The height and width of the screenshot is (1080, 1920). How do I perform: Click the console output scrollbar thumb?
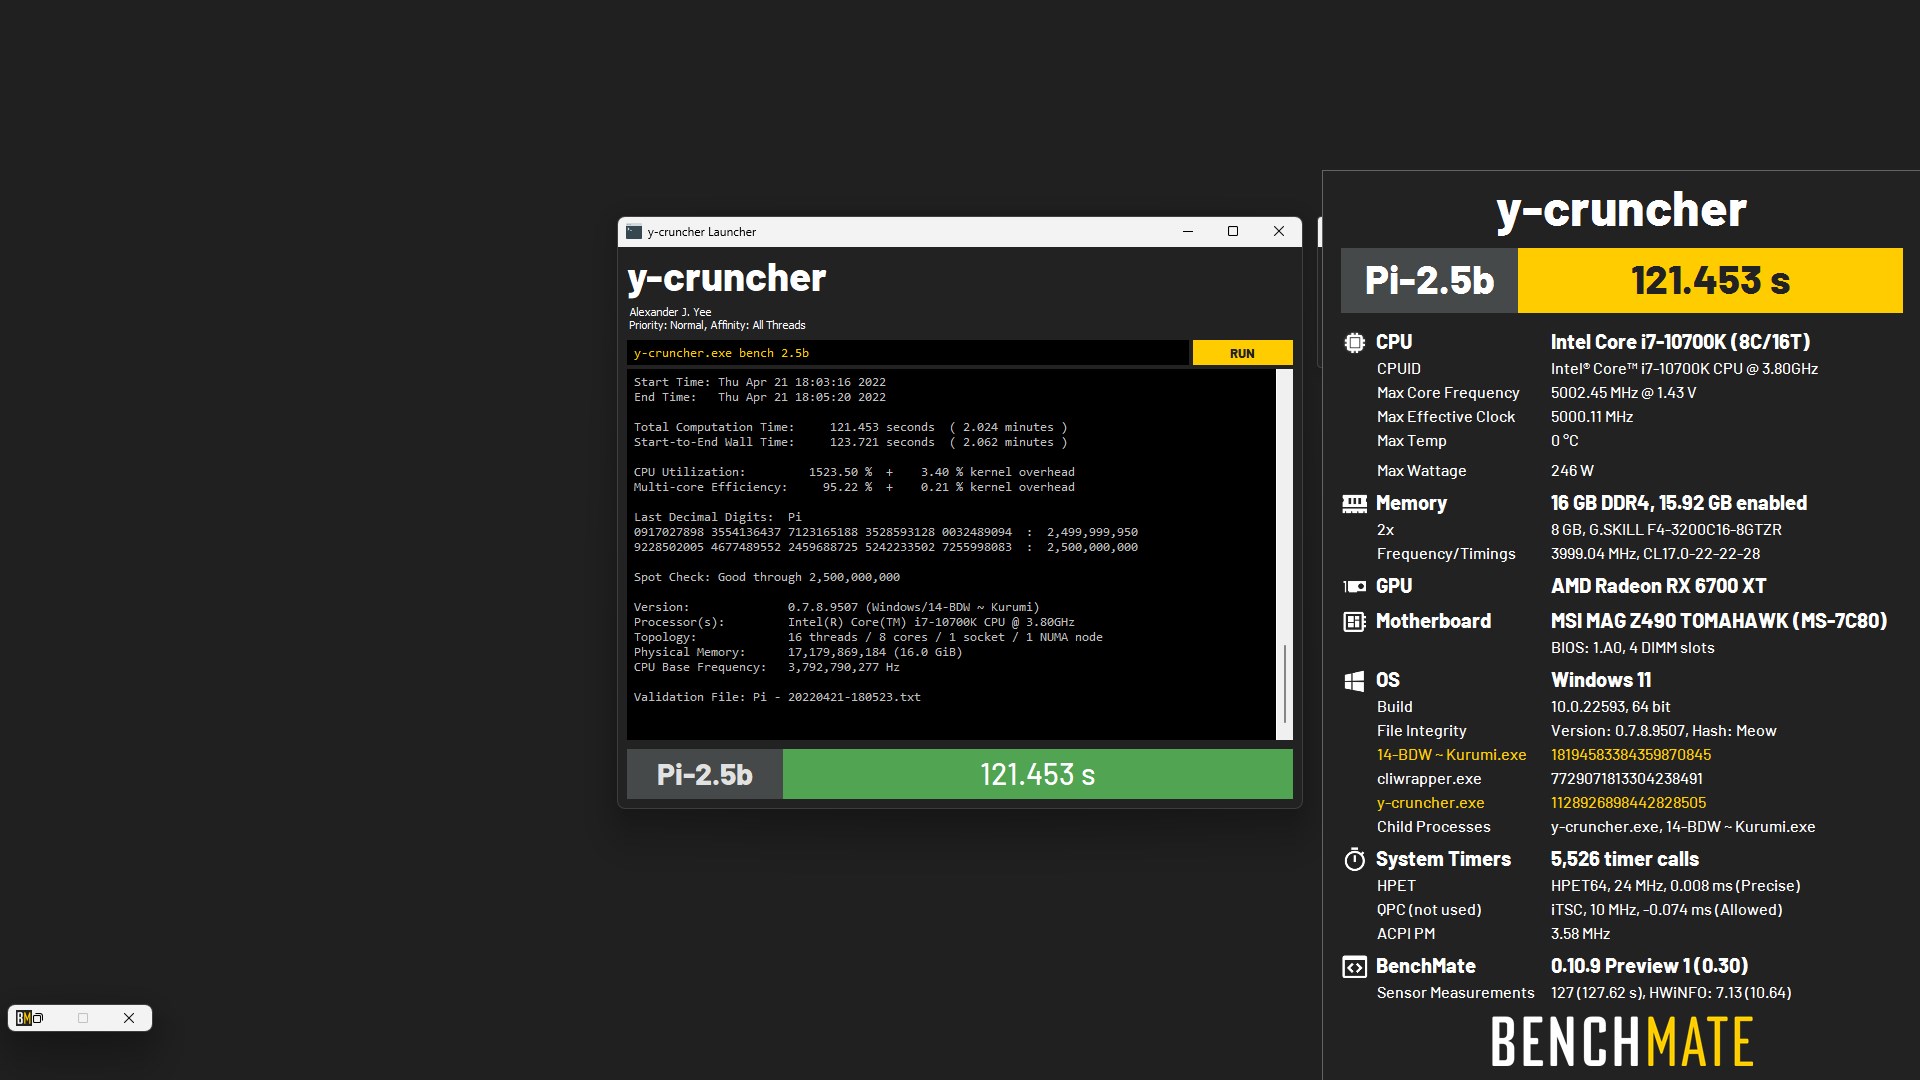(1285, 684)
